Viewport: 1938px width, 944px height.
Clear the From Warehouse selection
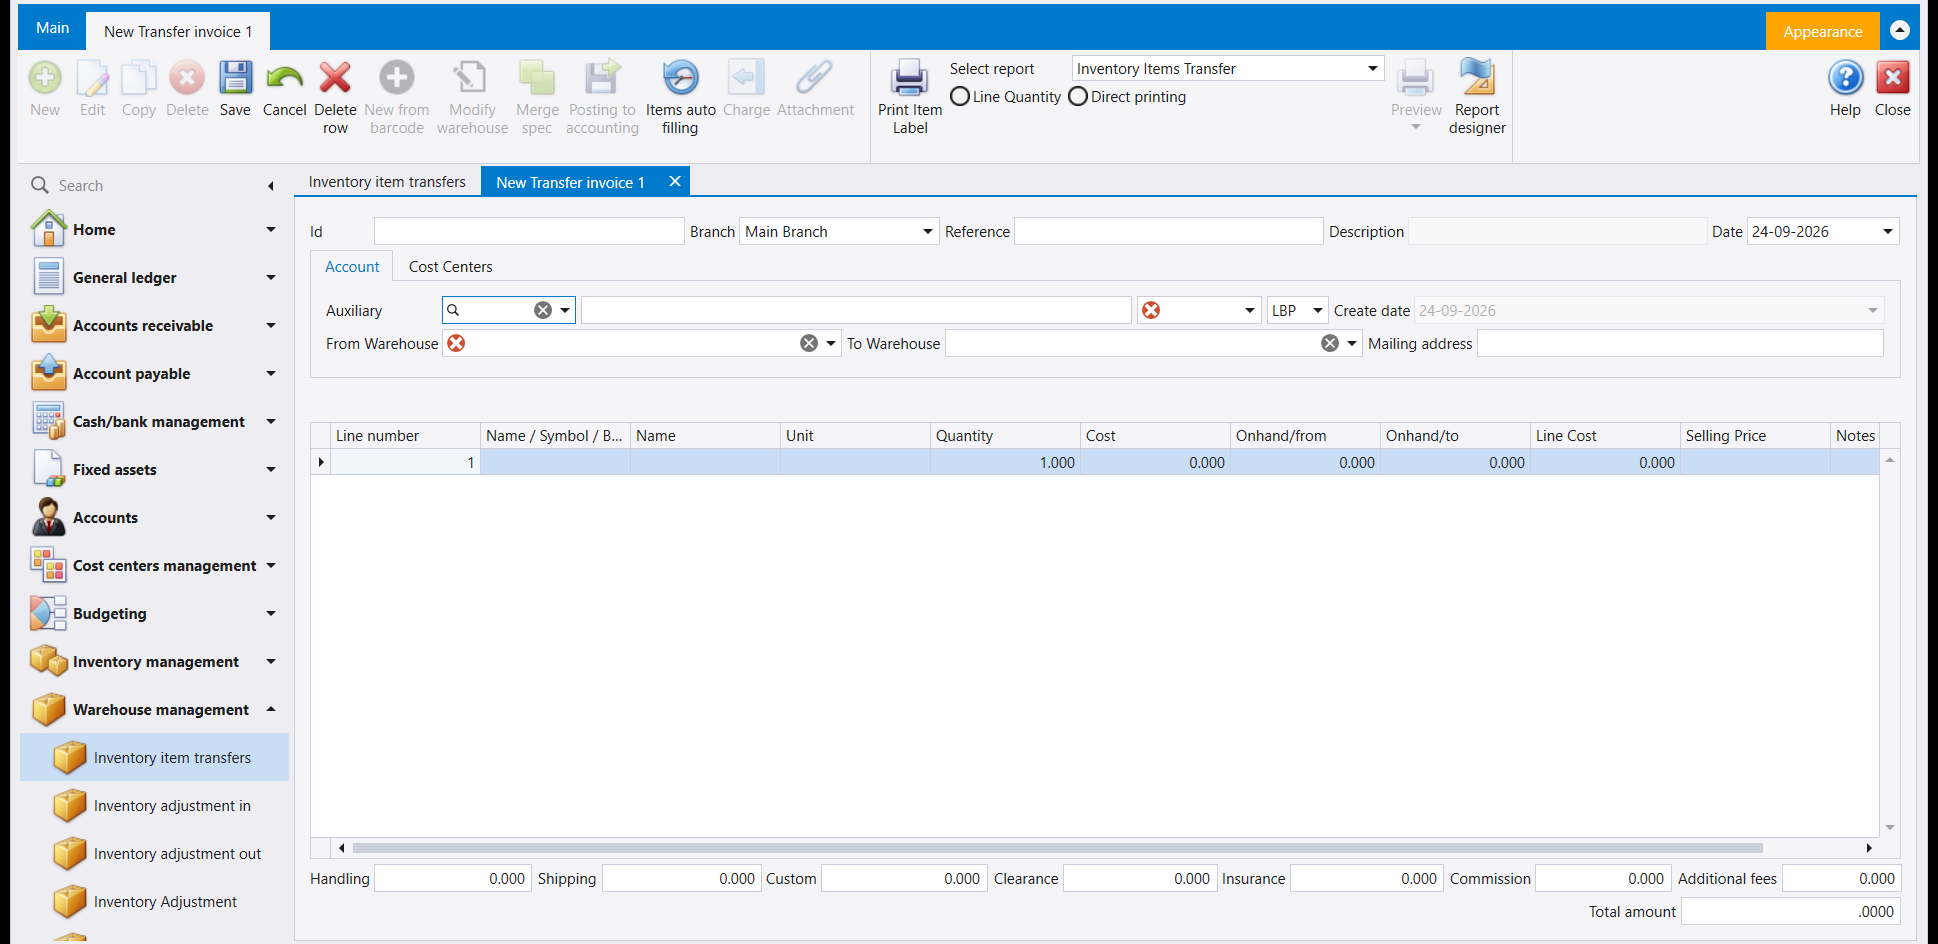pyautogui.click(x=809, y=343)
